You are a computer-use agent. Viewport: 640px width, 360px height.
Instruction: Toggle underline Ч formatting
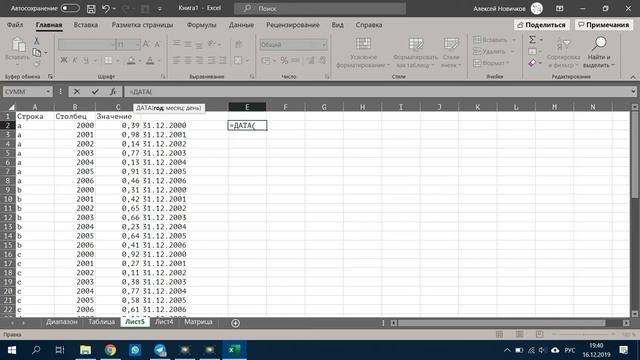(x=86, y=60)
